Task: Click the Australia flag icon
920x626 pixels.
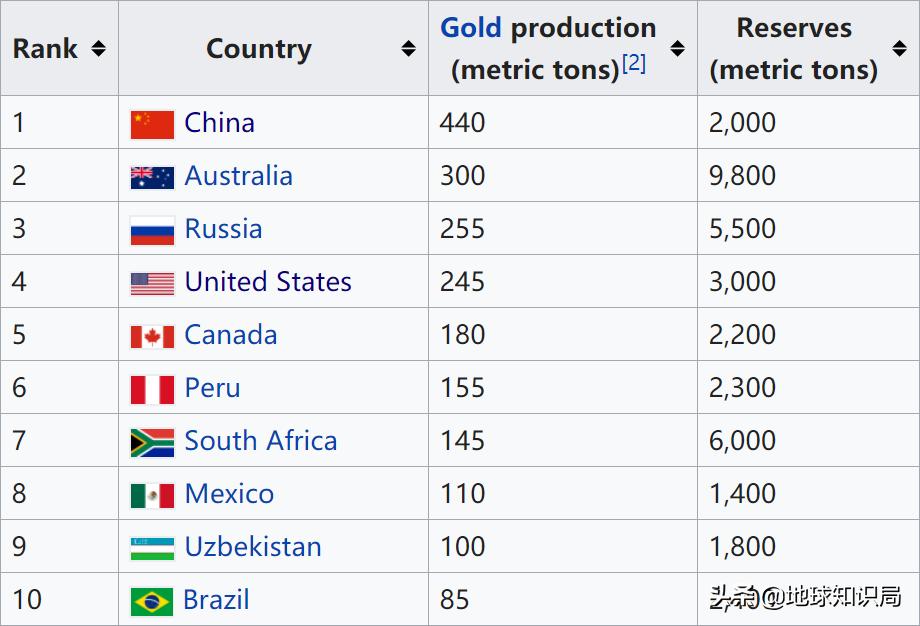Action: coord(152,177)
